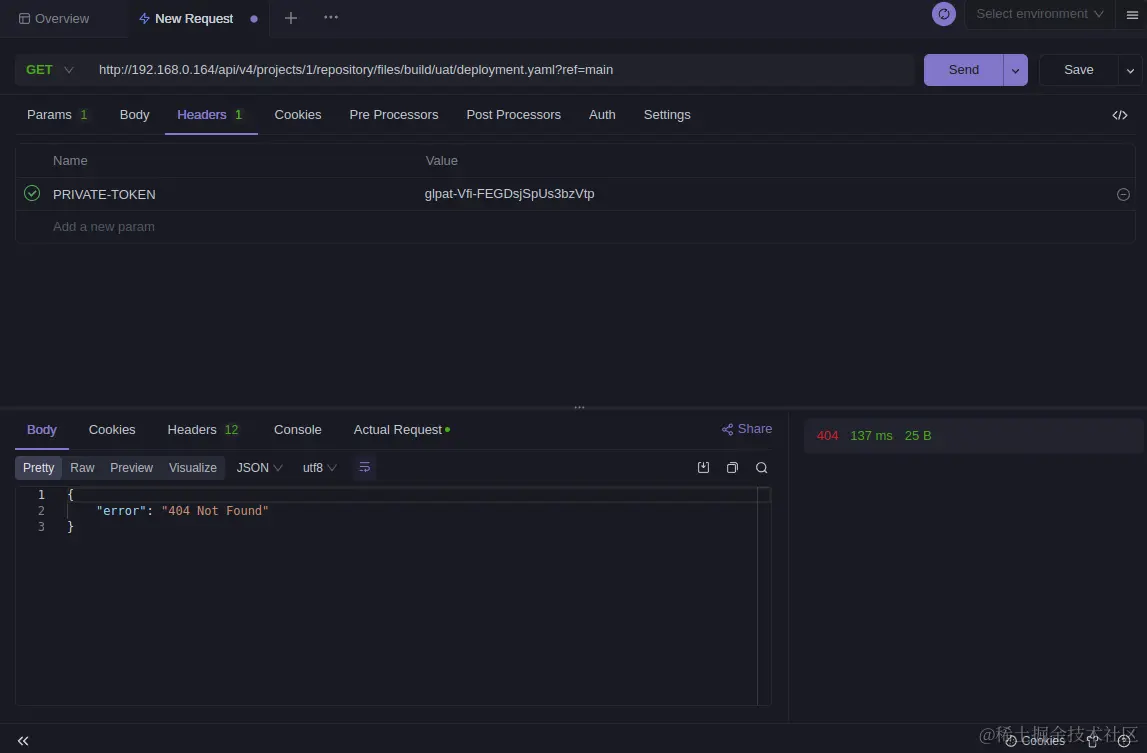Expand the Save options arrow
The image size is (1147, 753).
1130,70
